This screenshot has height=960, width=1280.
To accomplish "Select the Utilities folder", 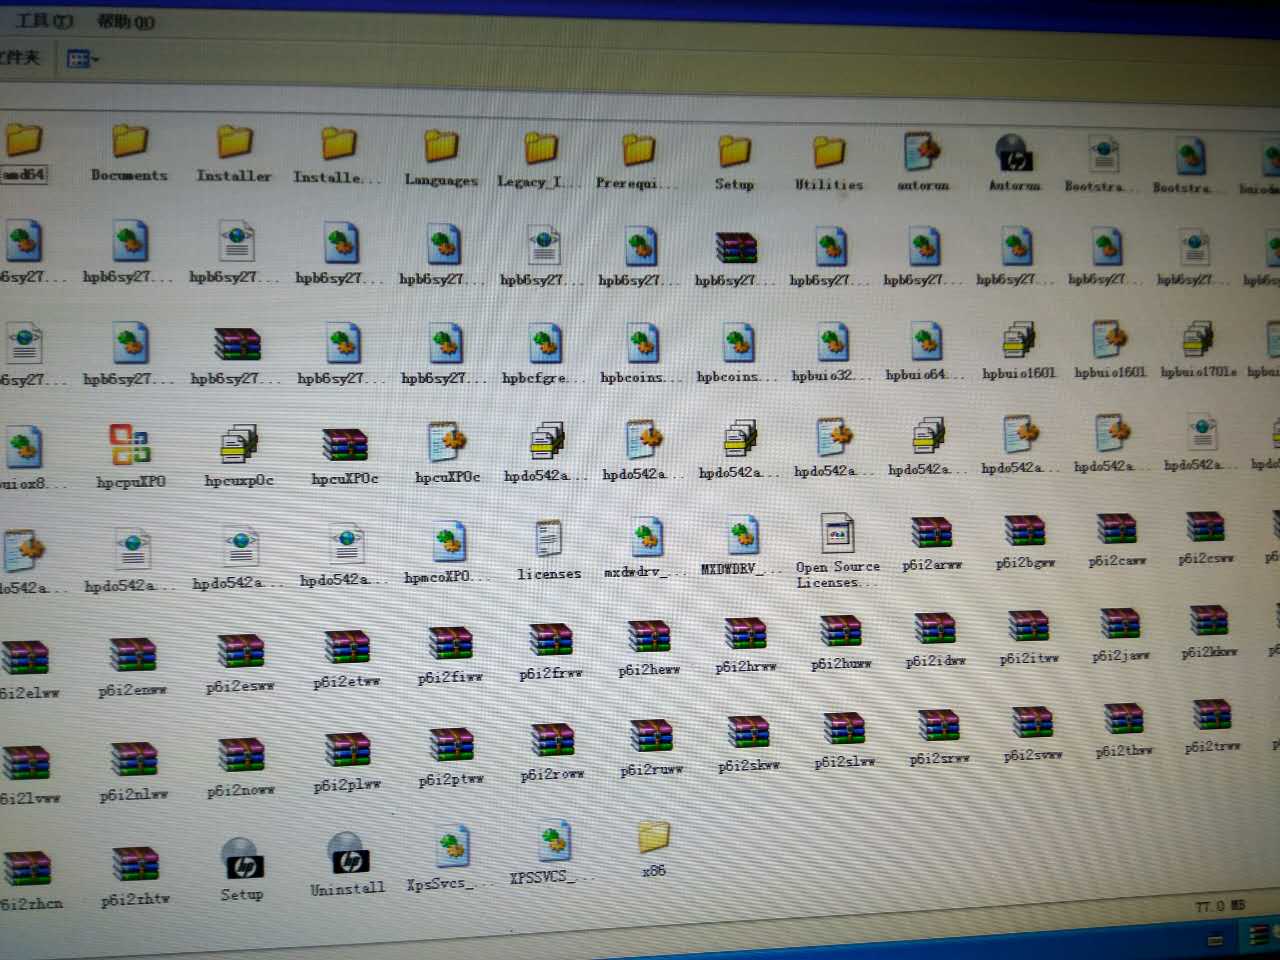I will click(x=828, y=153).
